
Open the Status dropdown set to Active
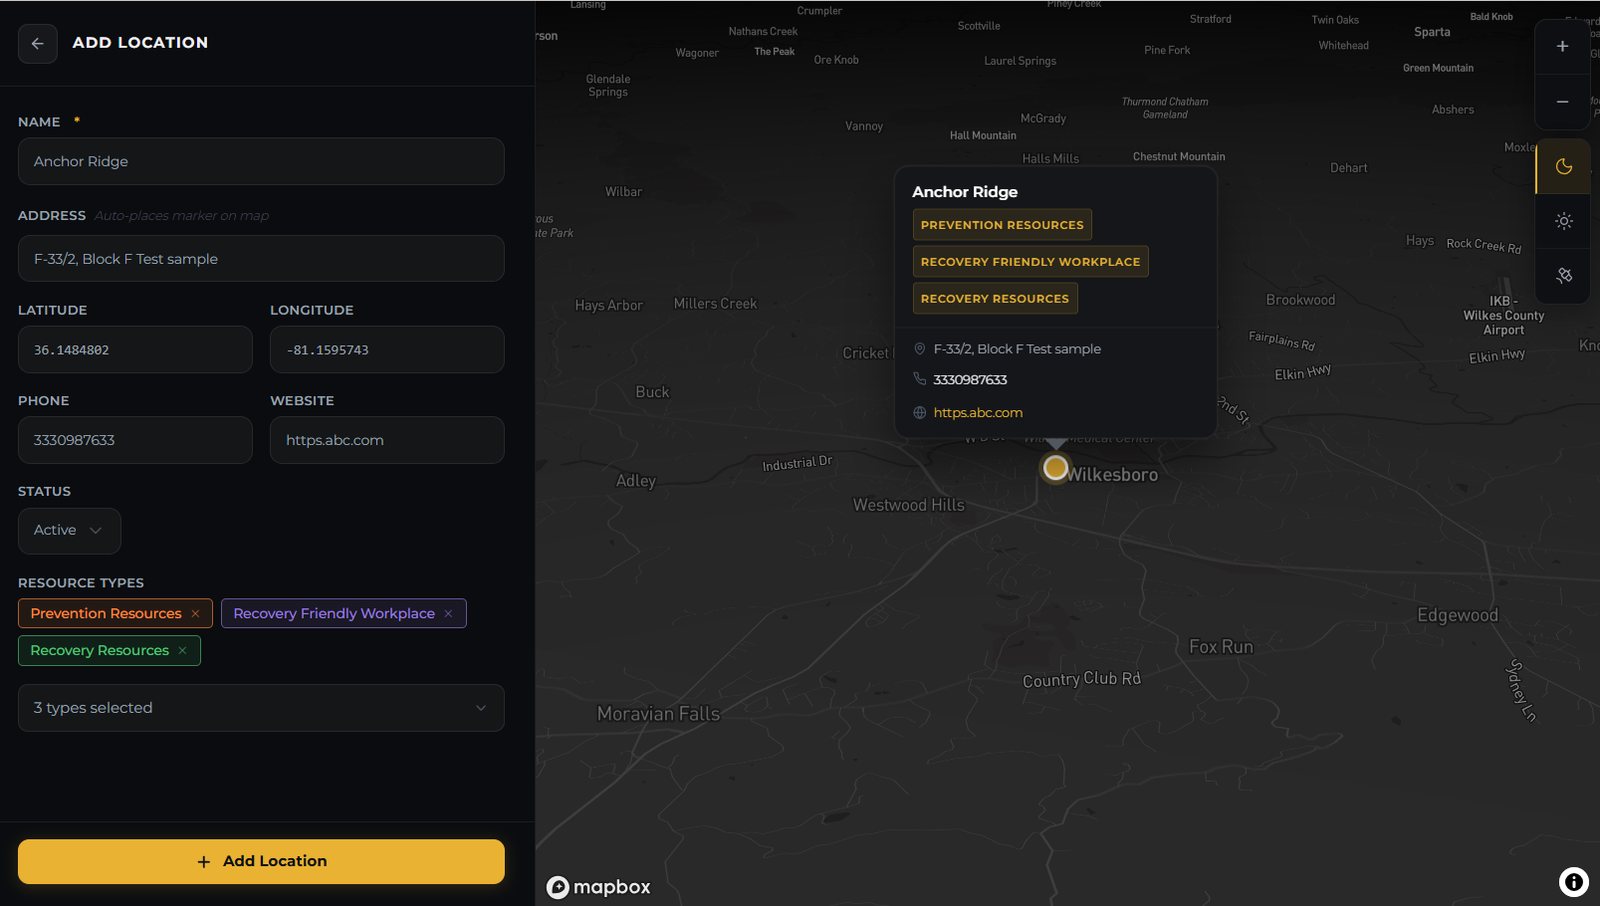pos(69,531)
